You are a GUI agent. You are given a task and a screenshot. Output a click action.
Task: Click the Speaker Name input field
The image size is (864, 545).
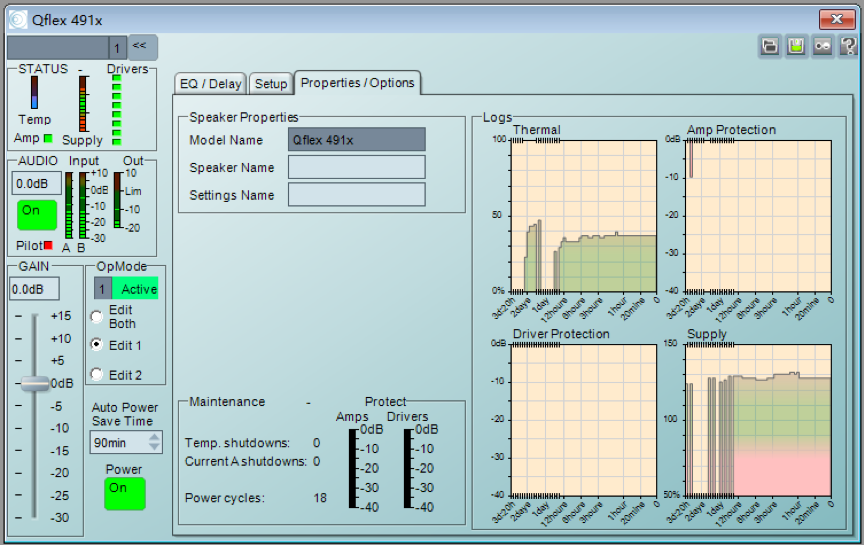click(357, 167)
